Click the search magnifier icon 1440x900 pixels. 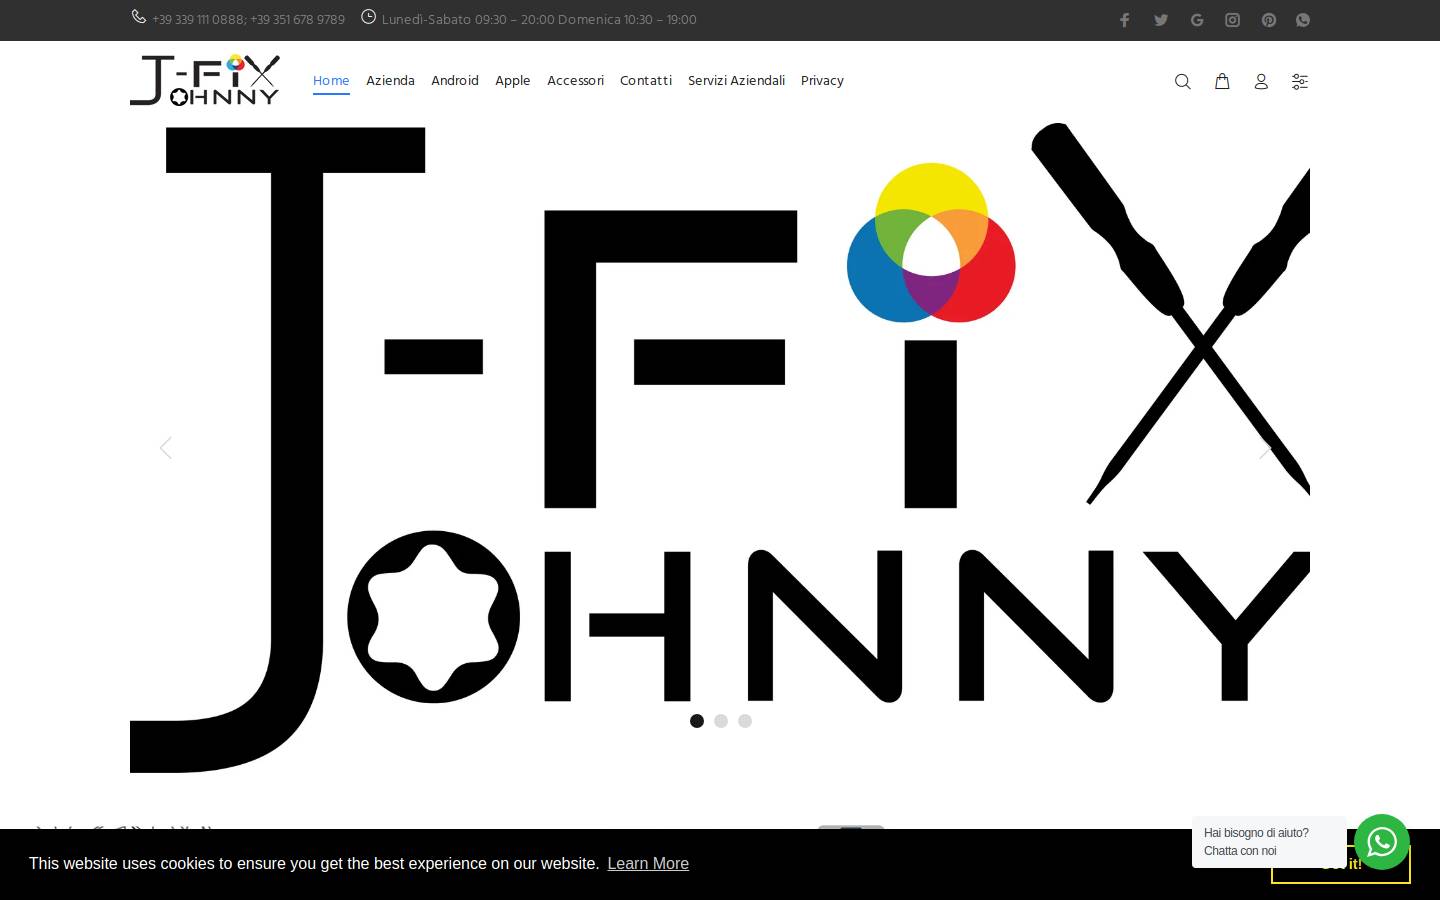point(1183,82)
